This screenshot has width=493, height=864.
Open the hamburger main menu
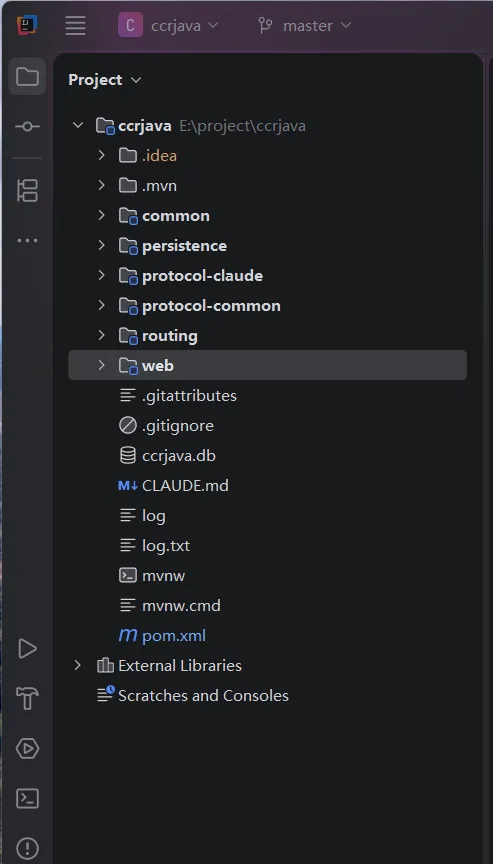pos(75,25)
